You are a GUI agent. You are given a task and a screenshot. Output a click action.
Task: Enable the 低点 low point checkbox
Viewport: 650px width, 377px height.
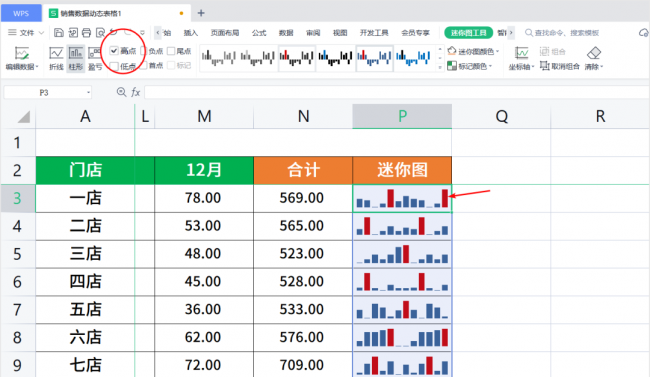tap(114, 66)
